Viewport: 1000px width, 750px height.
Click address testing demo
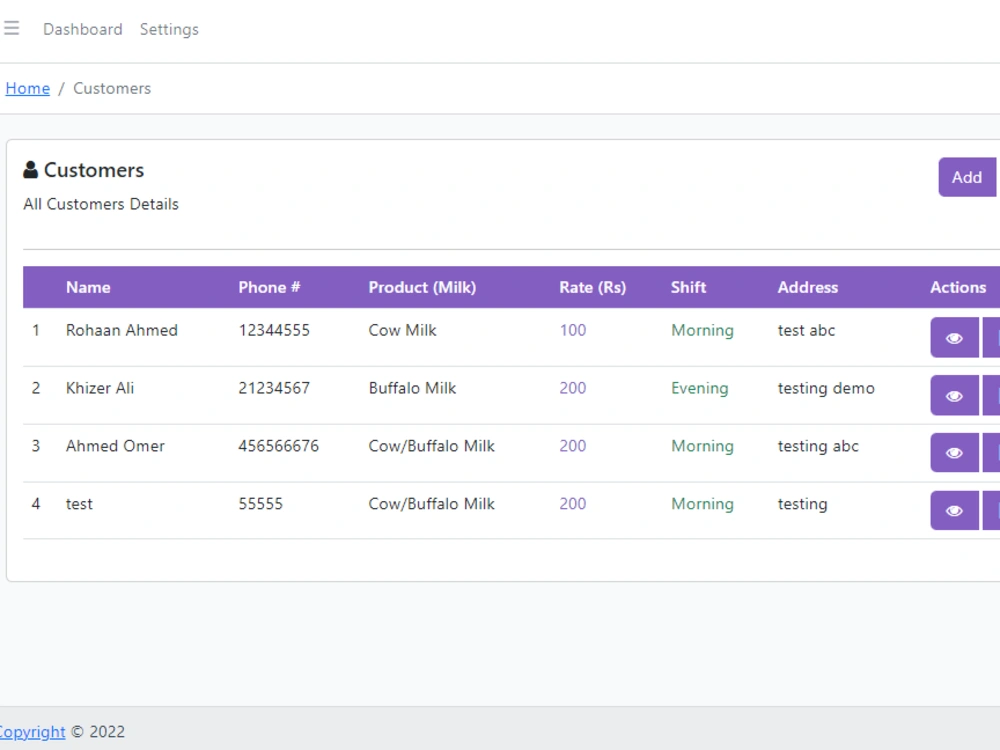tap(826, 388)
